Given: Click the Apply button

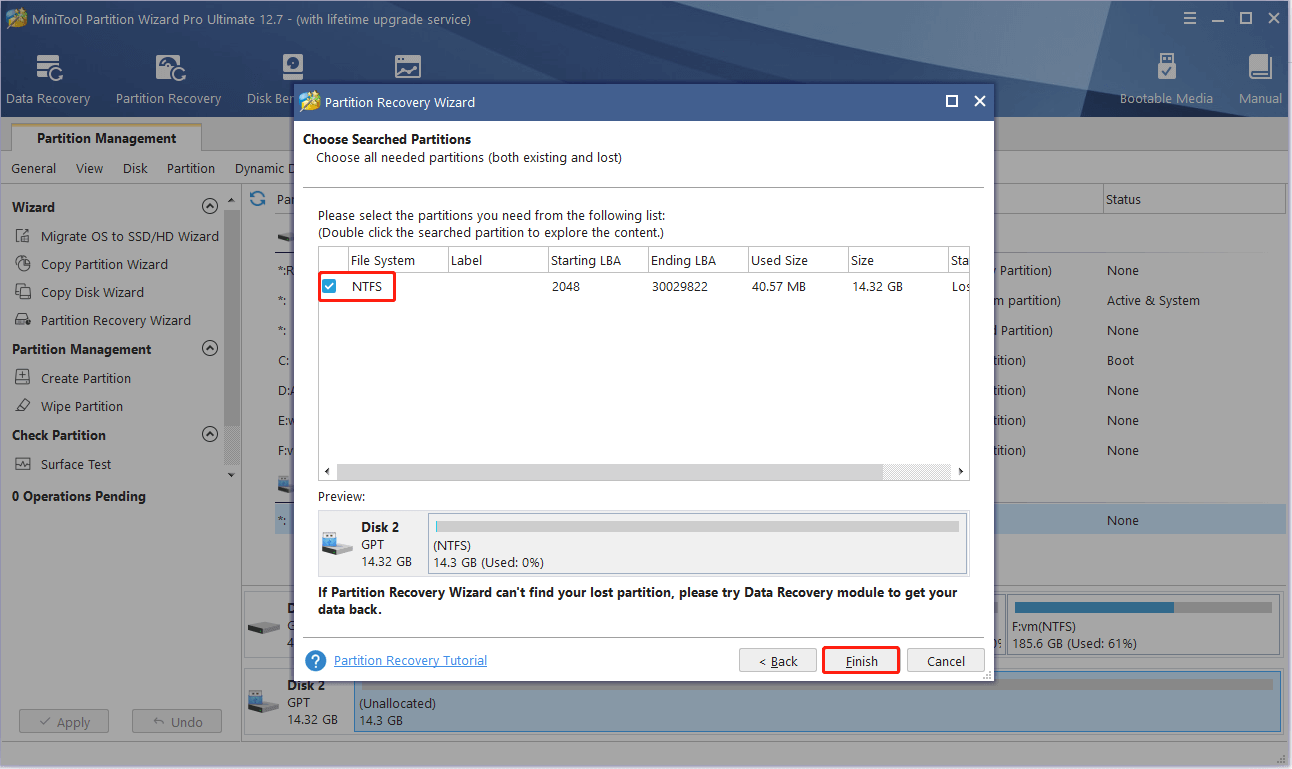Looking at the screenshot, I should pyautogui.click(x=64, y=722).
